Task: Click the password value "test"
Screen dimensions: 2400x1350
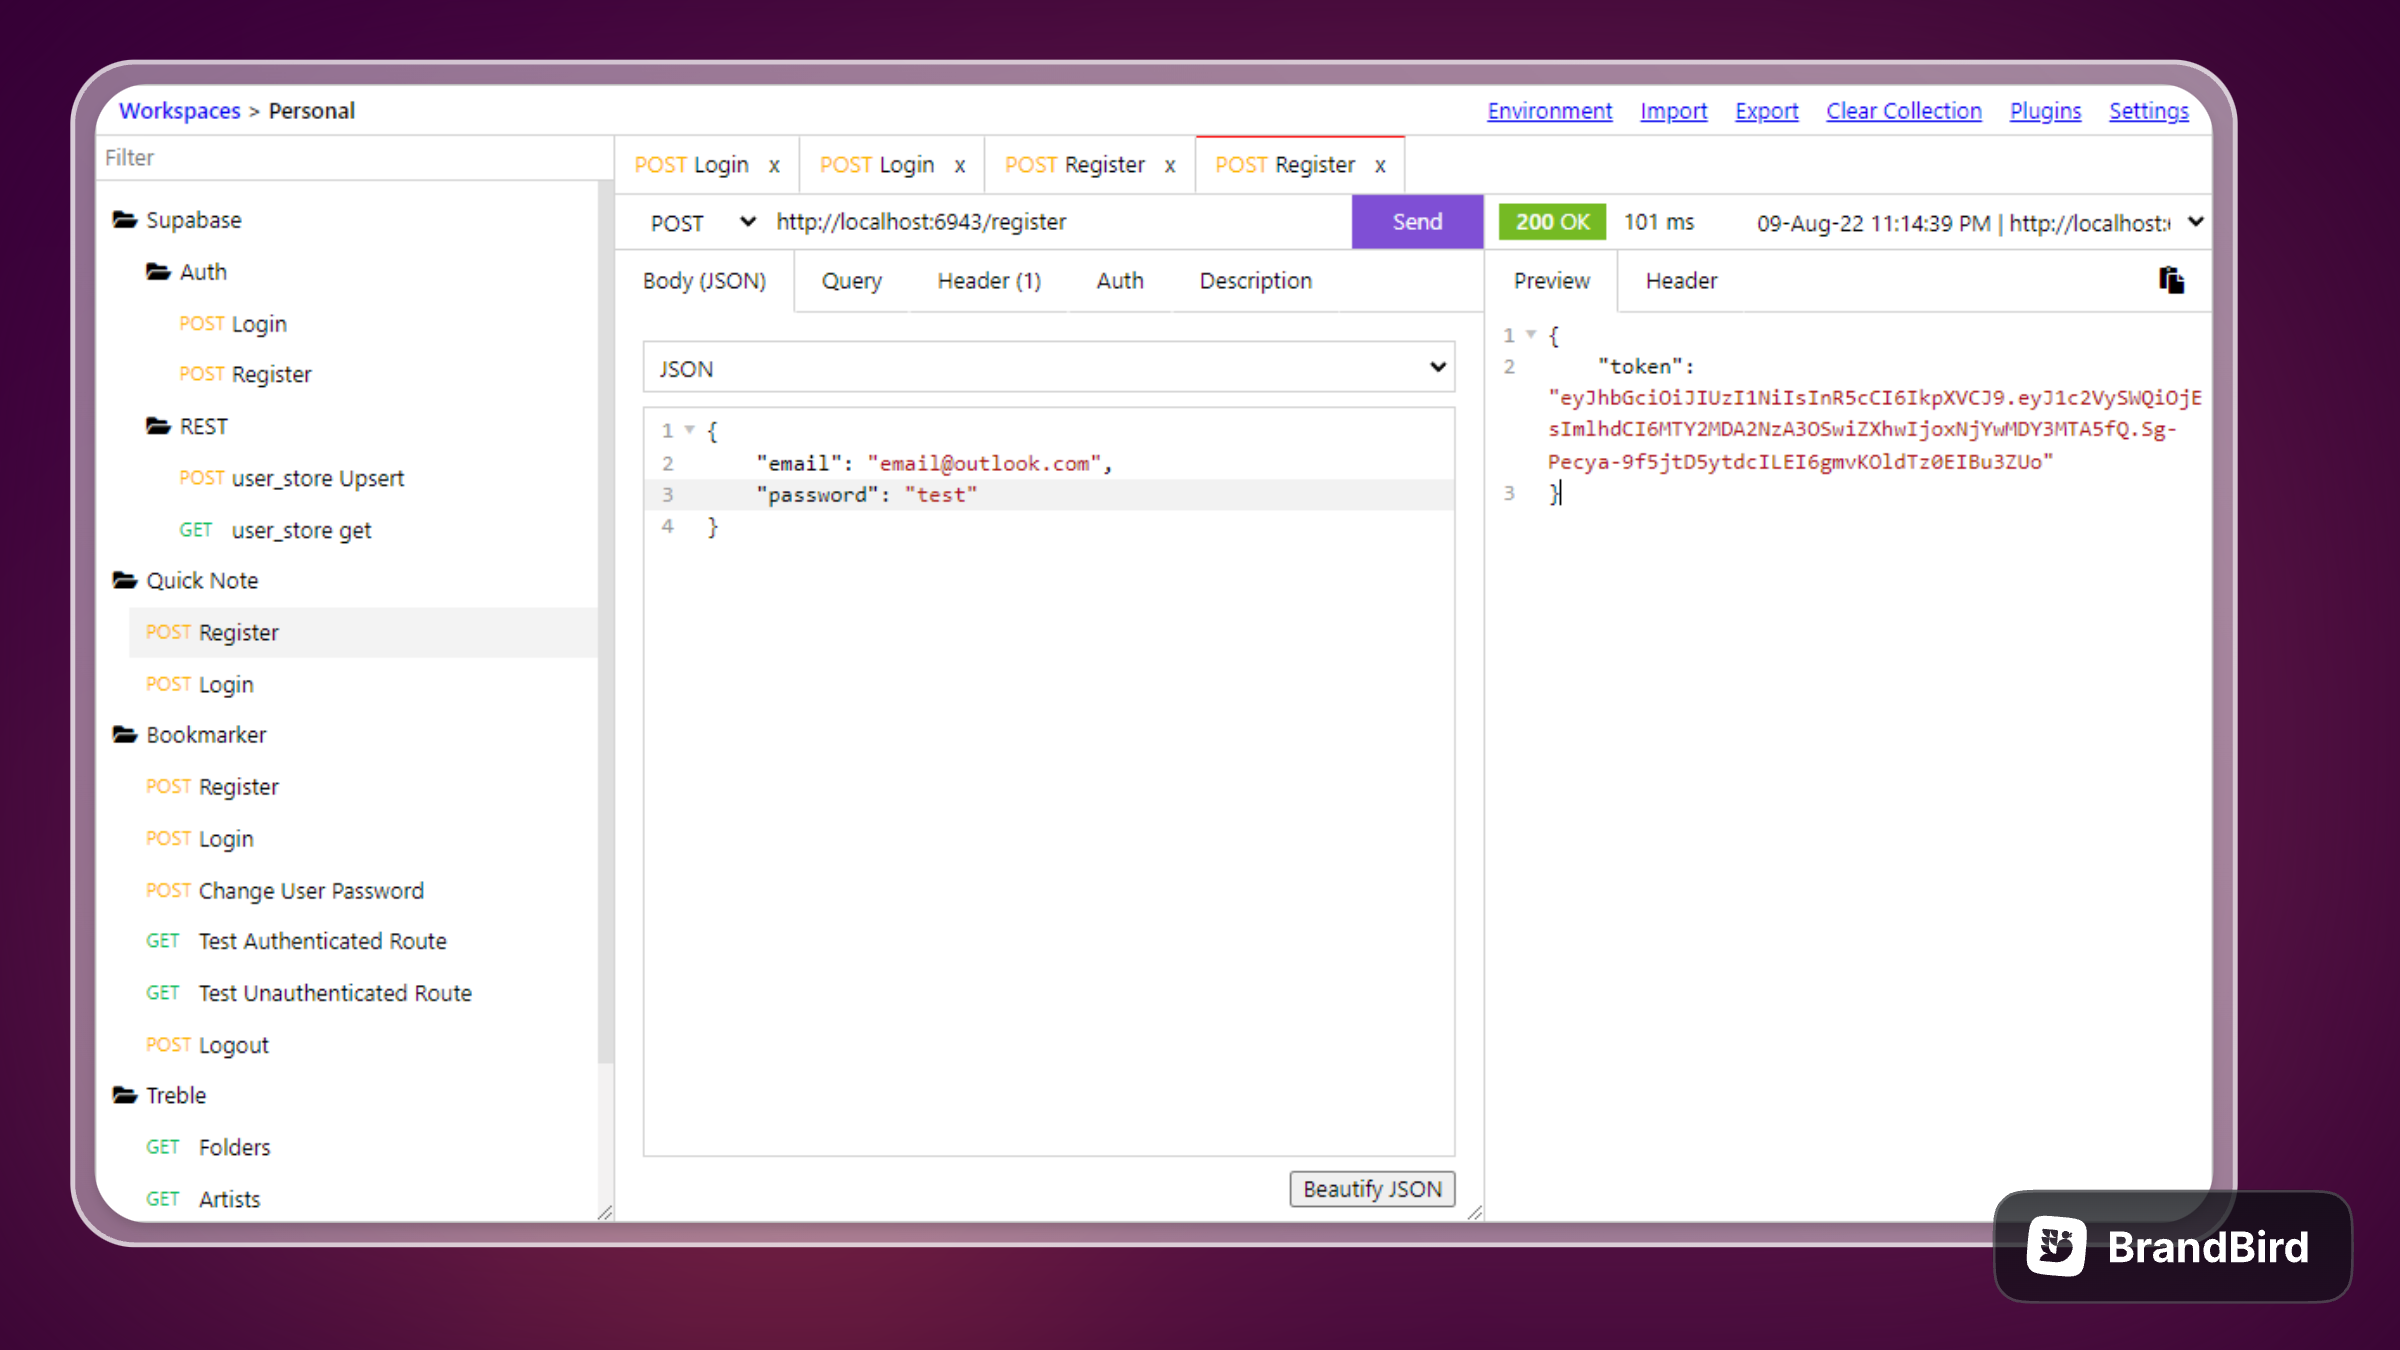Action: click(940, 495)
